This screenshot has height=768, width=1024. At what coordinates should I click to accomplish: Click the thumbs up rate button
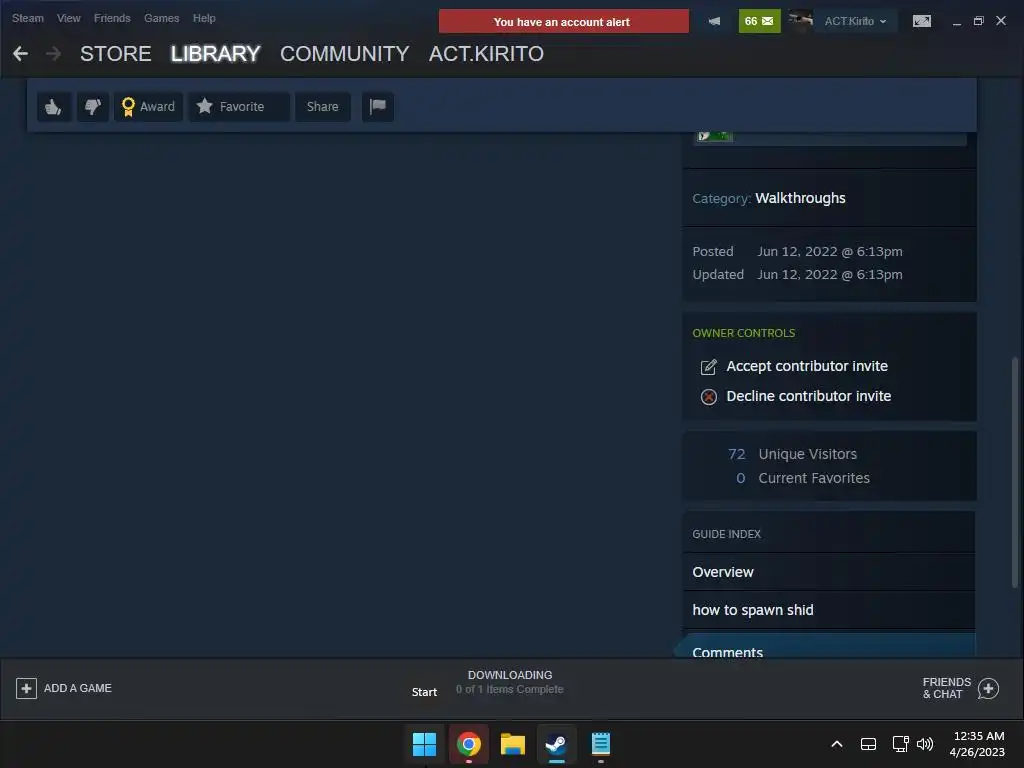point(54,106)
